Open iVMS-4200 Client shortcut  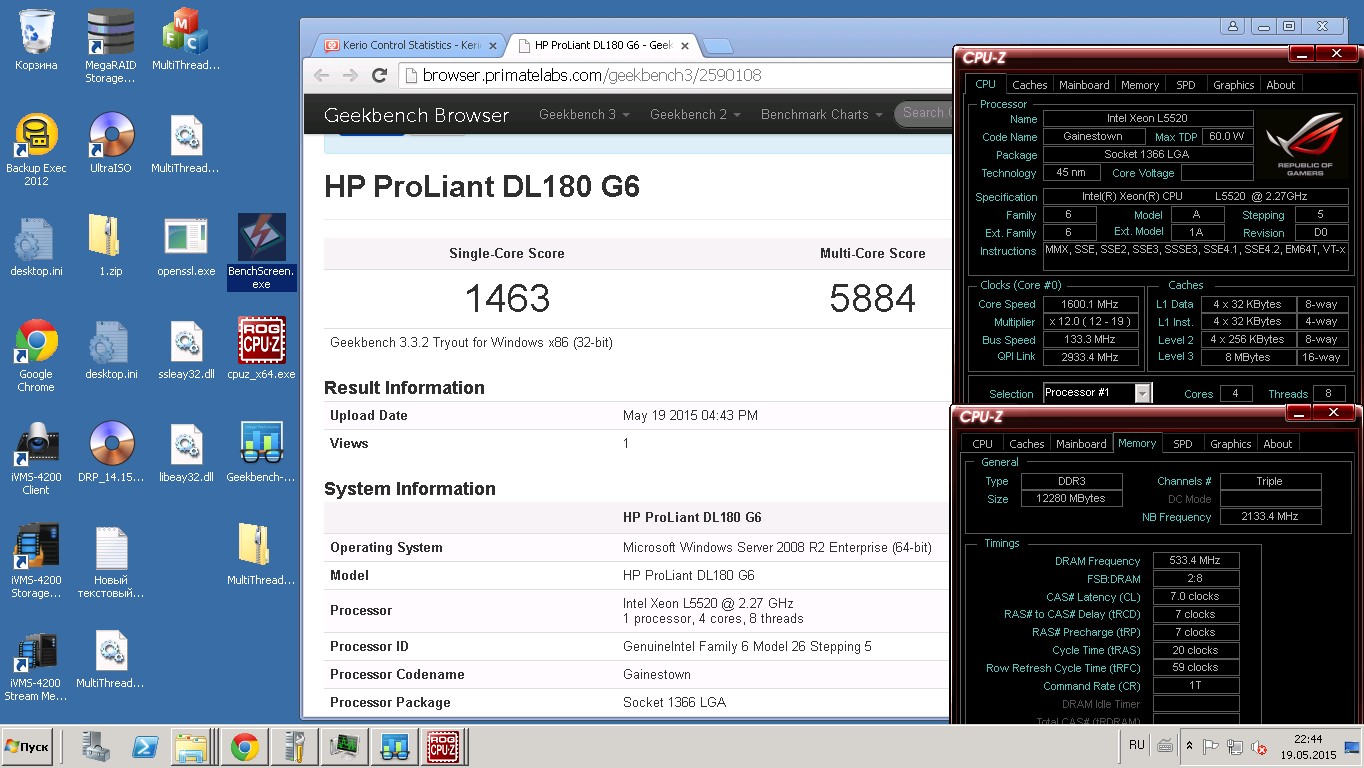[x=36, y=458]
